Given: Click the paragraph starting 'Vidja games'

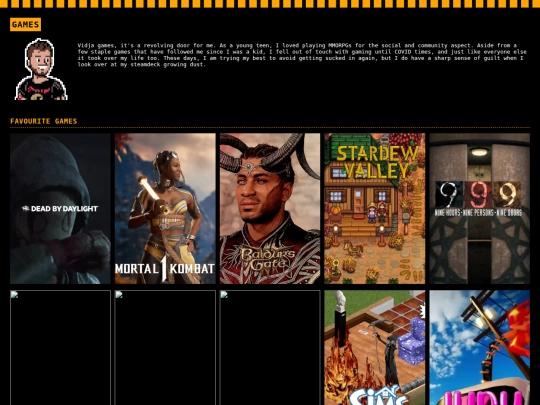Looking at the screenshot, I should click(302, 55).
